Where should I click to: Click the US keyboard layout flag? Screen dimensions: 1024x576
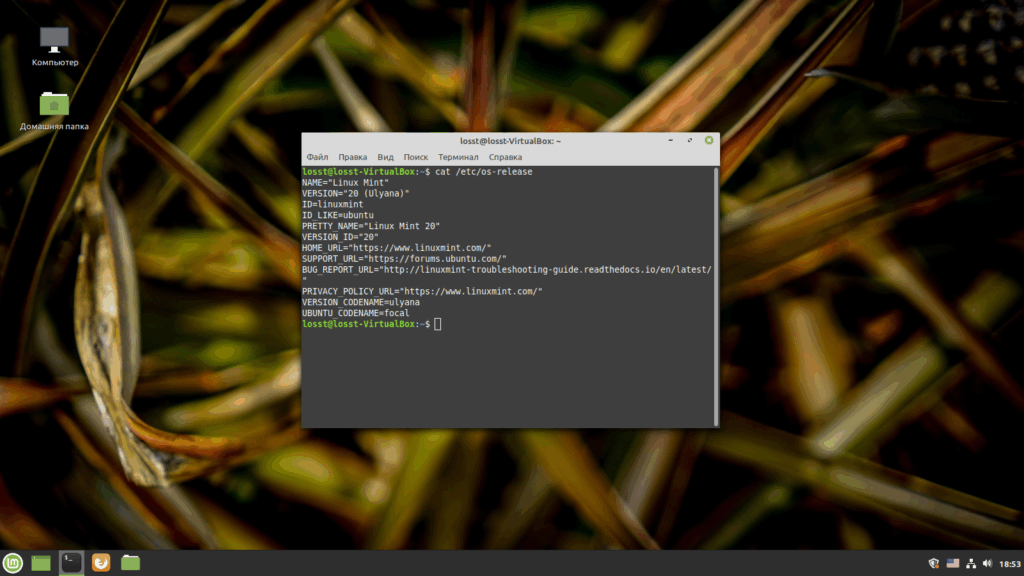953,563
